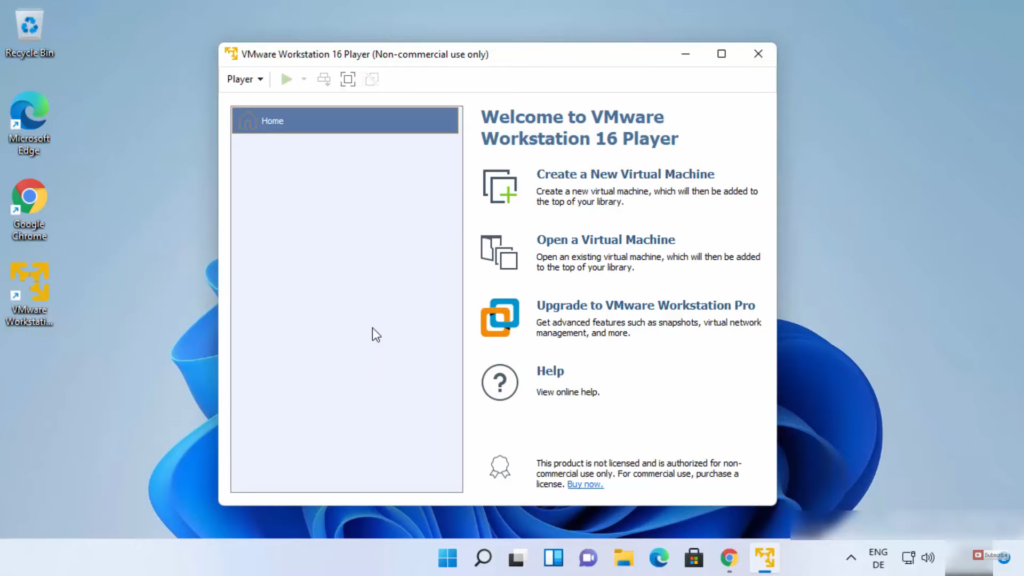Image resolution: width=1024 pixels, height=576 pixels.
Task: Show hidden system tray icons chevron
Action: tap(851, 558)
